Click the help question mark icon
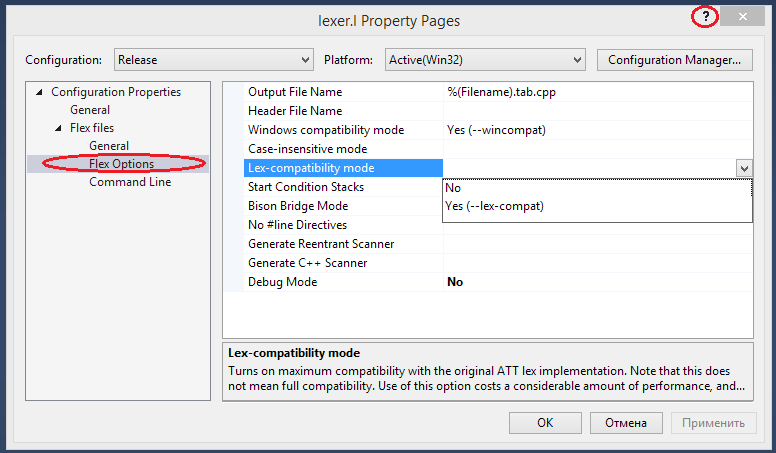This screenshot has height=453, width=776. point(706,17)
